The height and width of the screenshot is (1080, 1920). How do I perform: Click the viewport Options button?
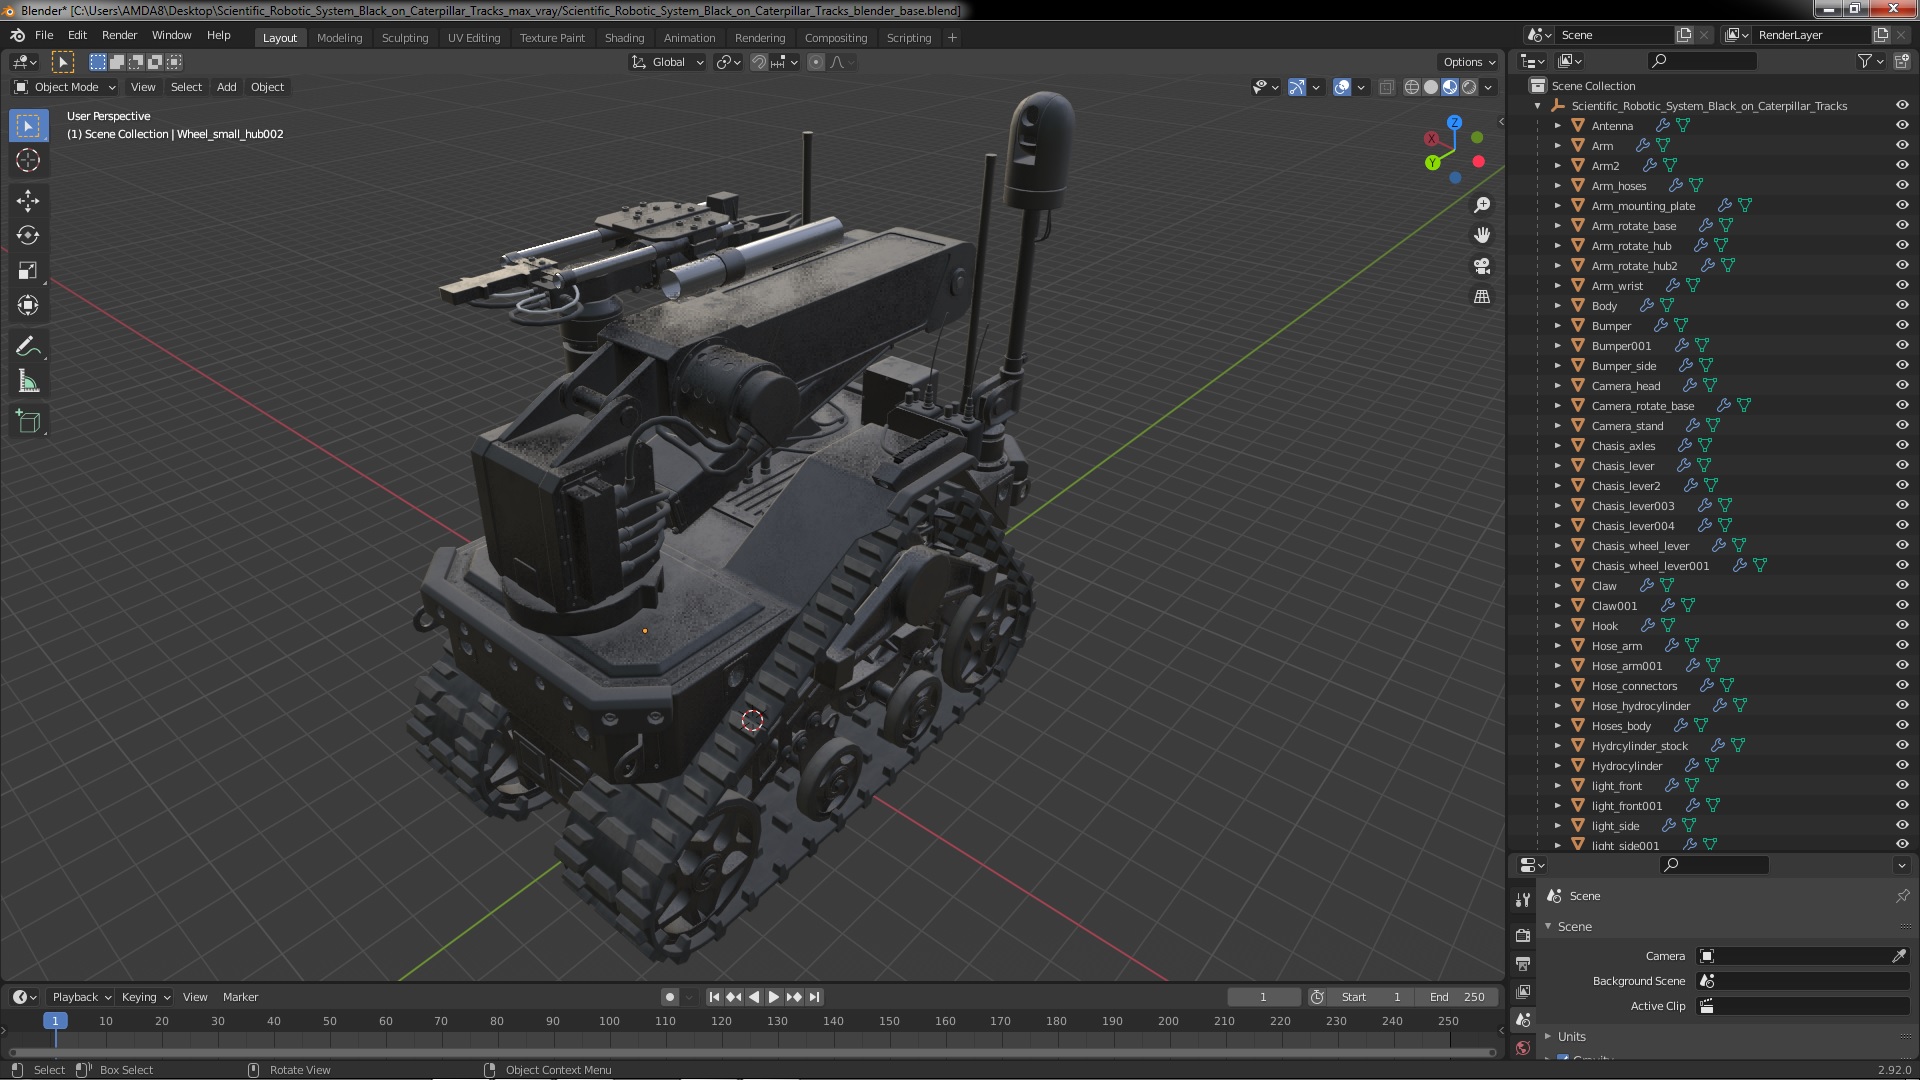[x=1468, y=62]
